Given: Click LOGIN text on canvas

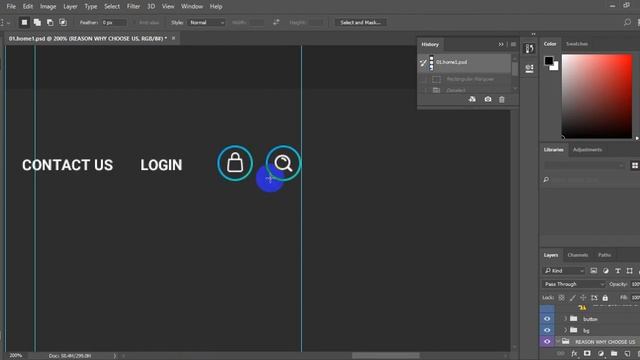Looking at the screenshot, I should [x=161, y=165].
